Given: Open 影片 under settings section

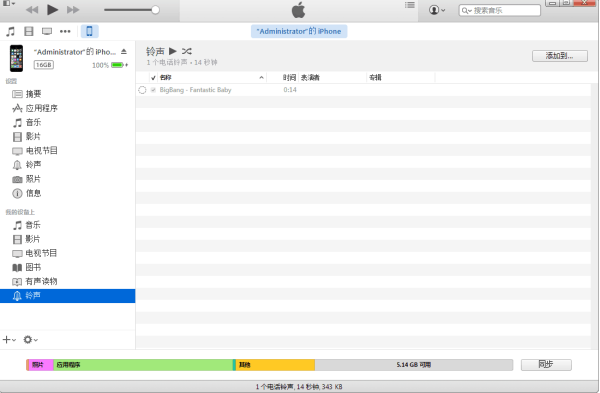Looking at the screenshot, I should pos(26,137).
